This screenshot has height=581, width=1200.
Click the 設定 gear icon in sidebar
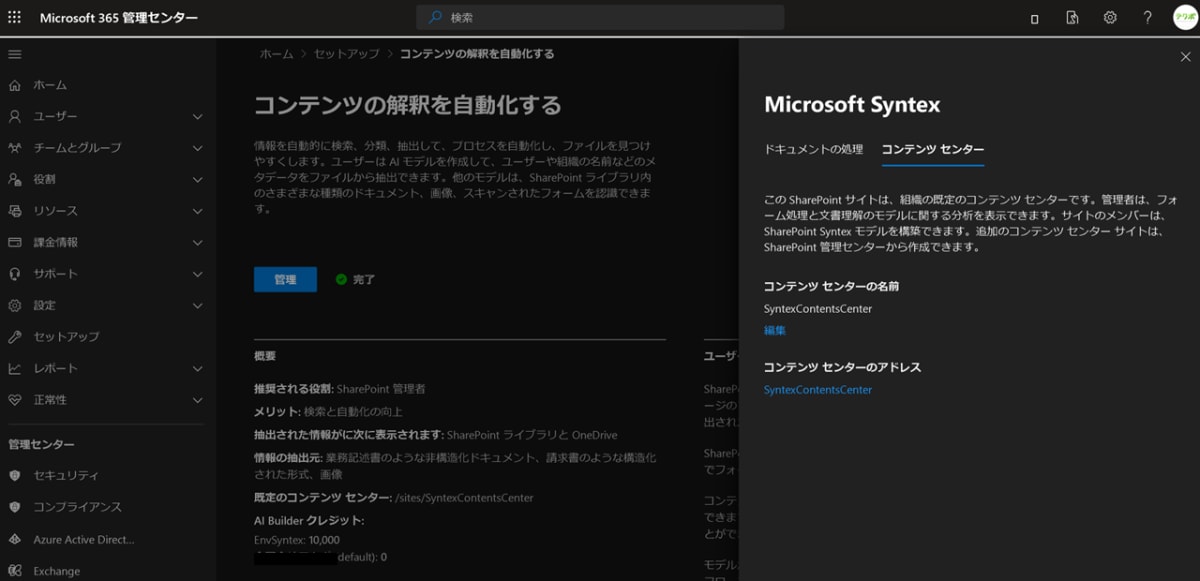pyautogui.click(x=14, y=305)
